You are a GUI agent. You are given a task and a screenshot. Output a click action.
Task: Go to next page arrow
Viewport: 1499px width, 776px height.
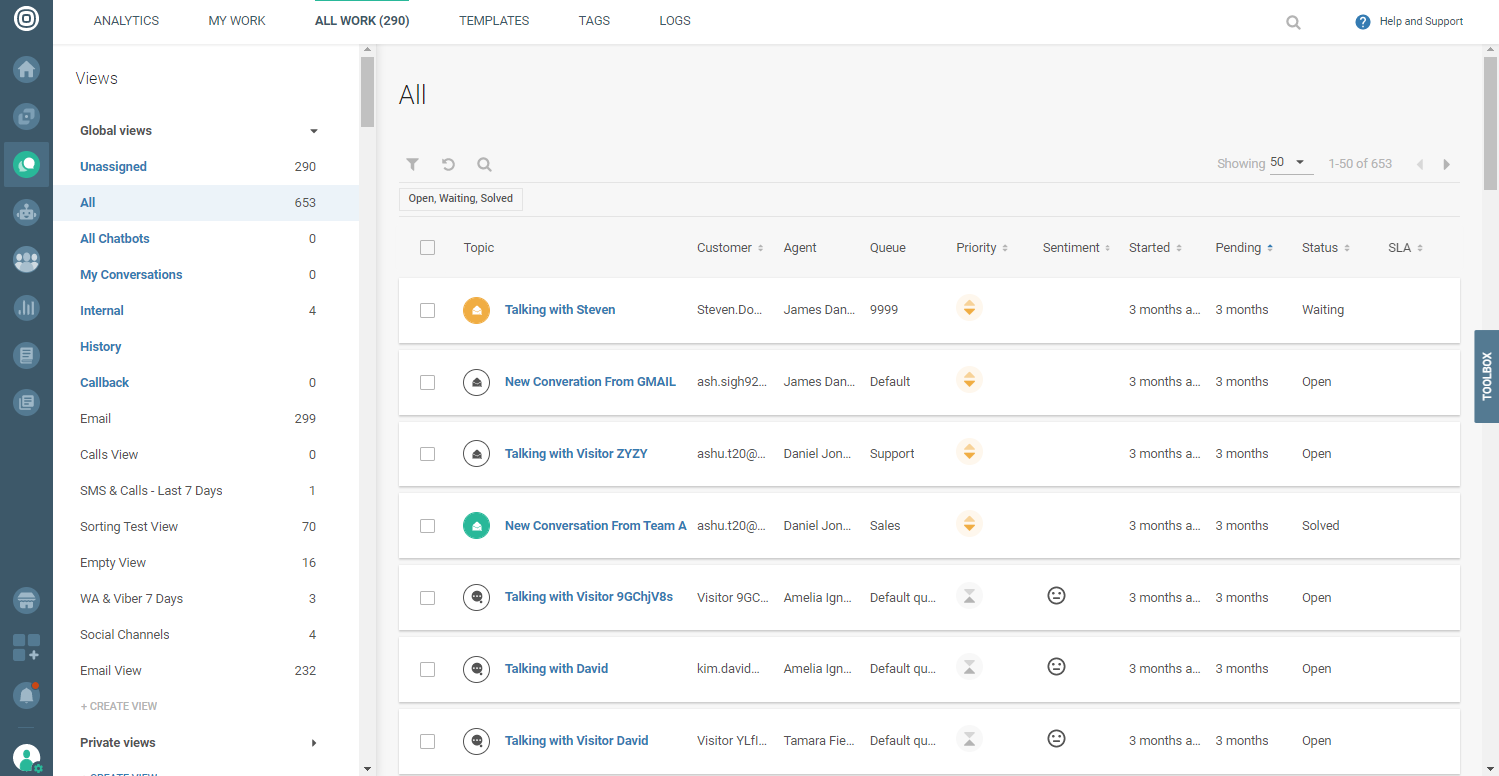tap(1446, 164)
